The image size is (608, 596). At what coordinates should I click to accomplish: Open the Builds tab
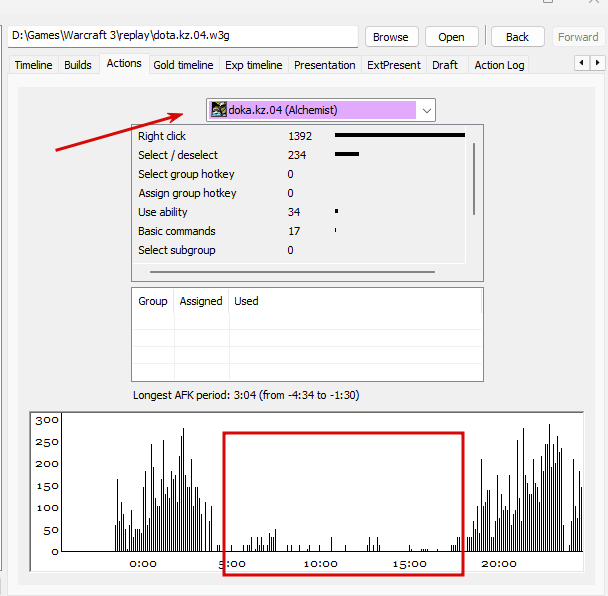point(78,65)
